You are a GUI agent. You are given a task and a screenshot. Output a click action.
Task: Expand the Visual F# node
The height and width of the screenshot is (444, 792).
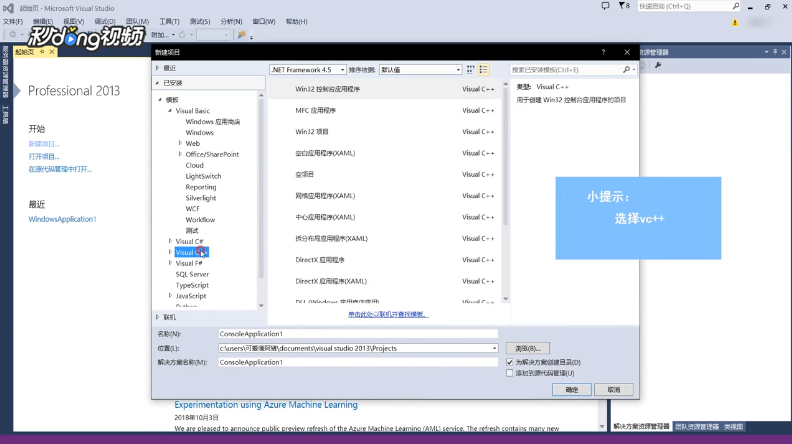point(170,263)
